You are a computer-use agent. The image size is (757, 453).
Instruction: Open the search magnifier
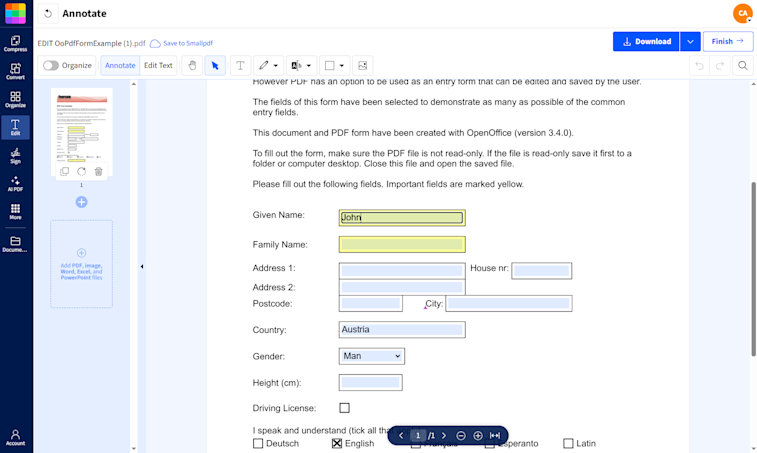click(743, 66)
